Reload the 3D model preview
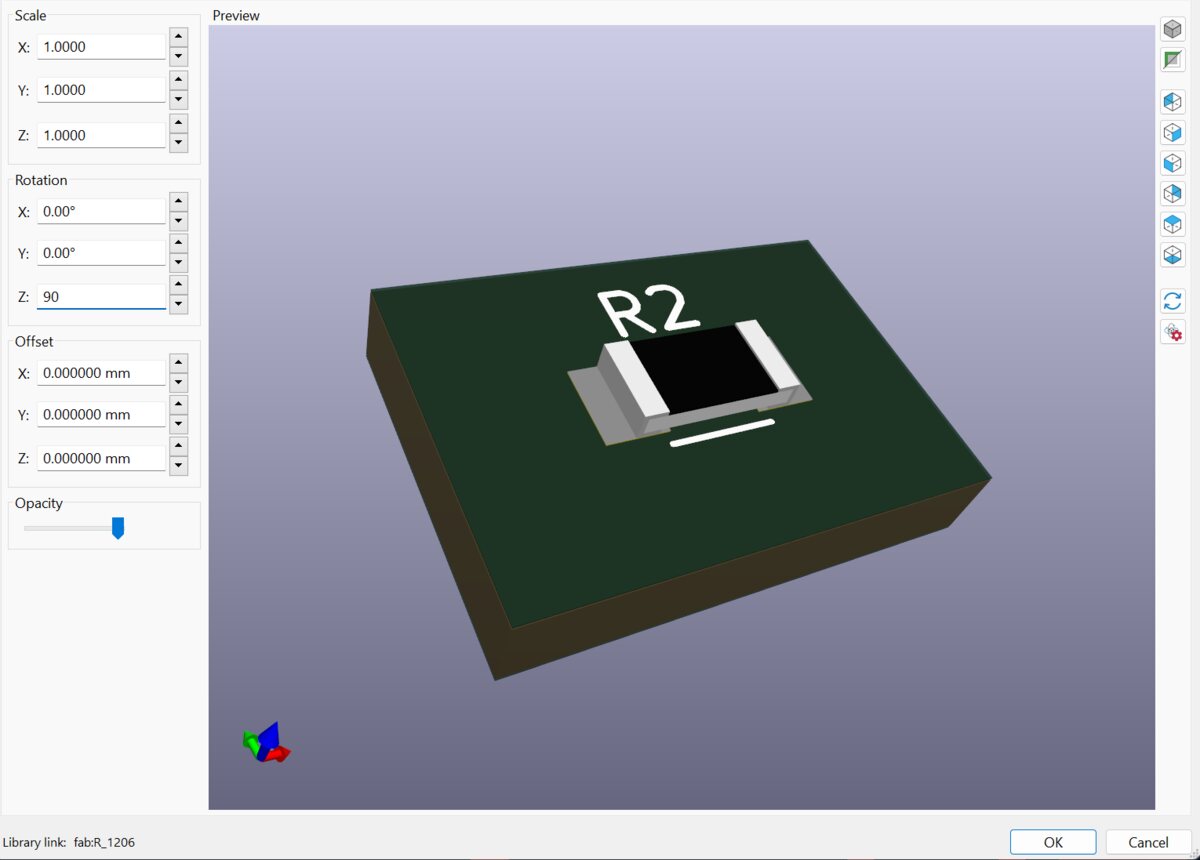The width and height of the screenshot is (1200, 860). point(1172,300)
